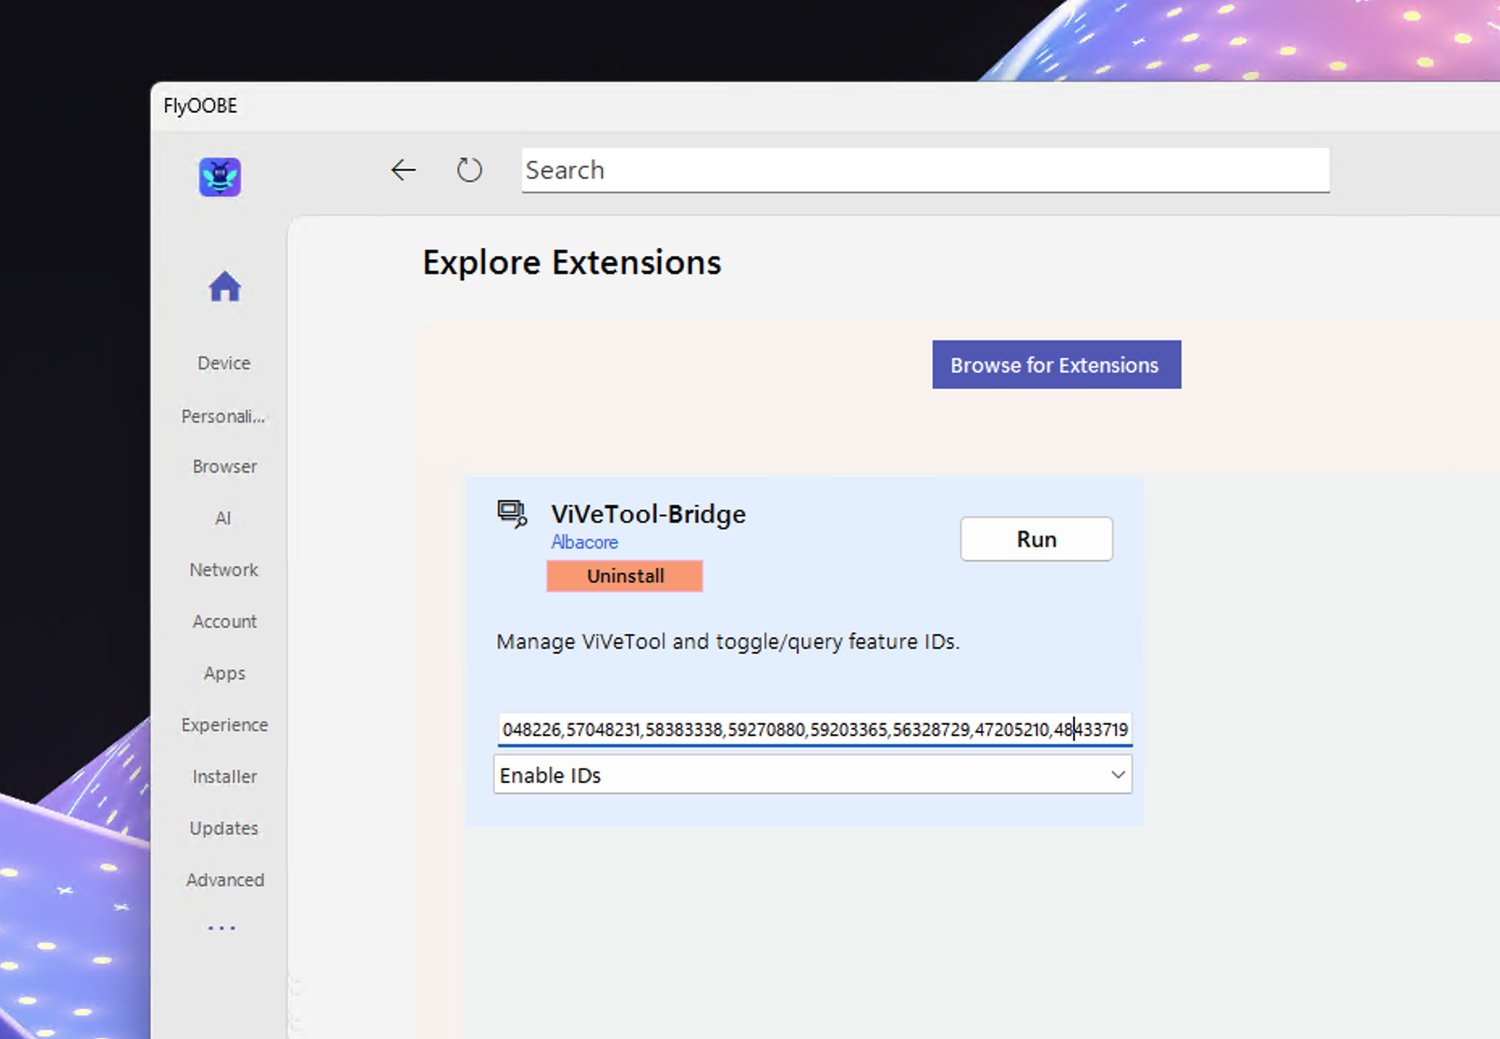Screen dimensions: 1500x1039
Task: Open the Network section
Action: pos(224,570)
